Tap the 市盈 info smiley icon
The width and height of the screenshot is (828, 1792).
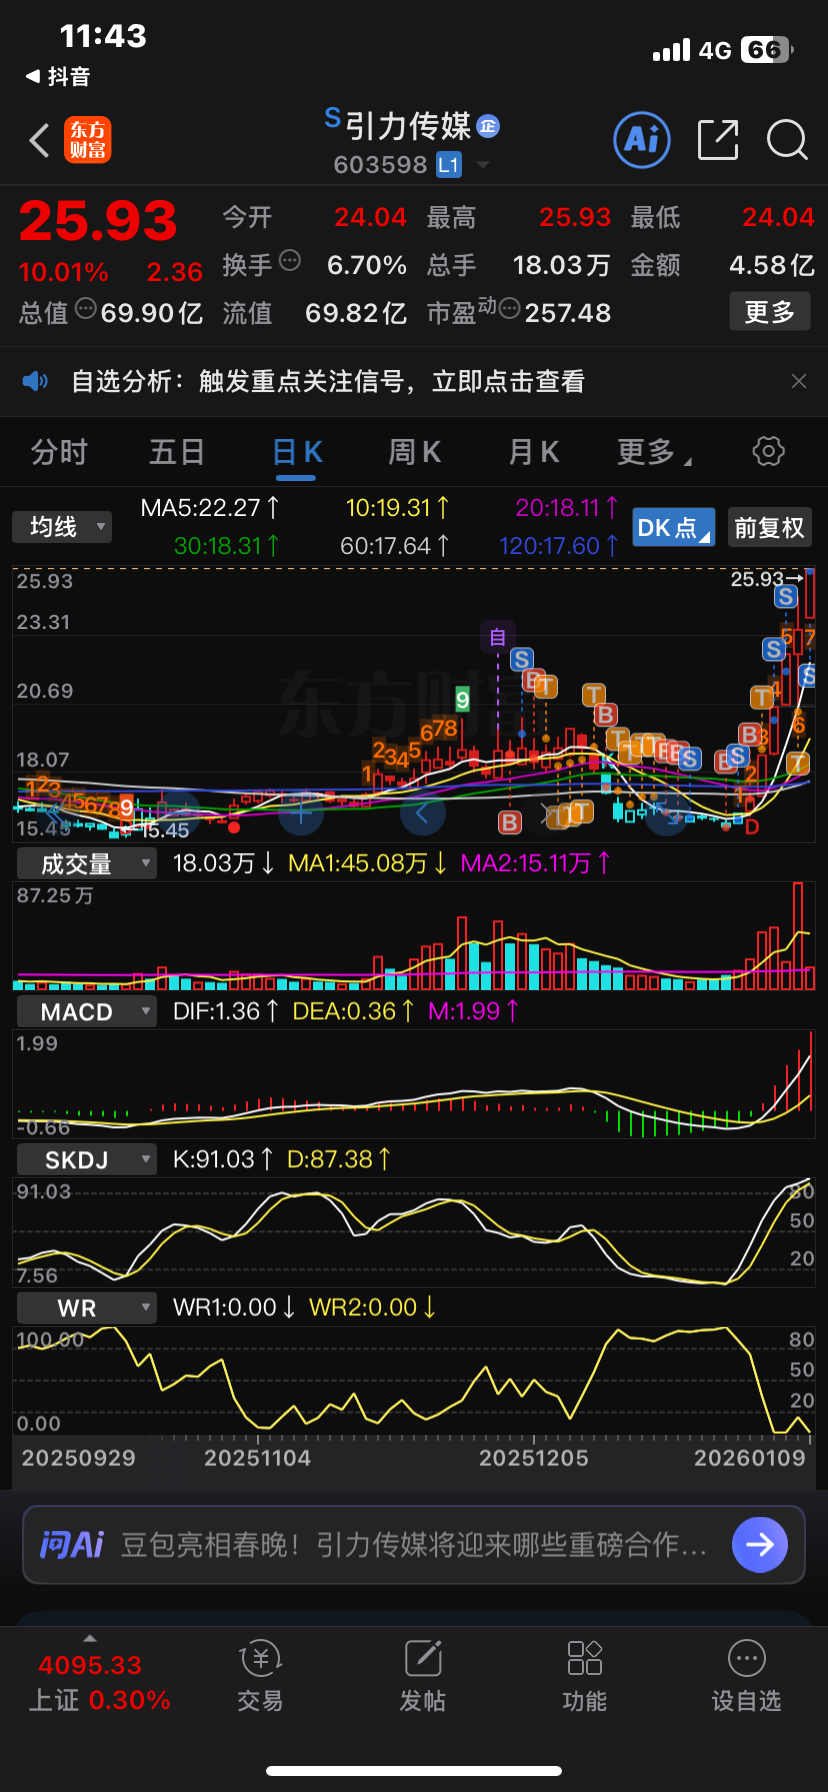(x=509, y=309)
